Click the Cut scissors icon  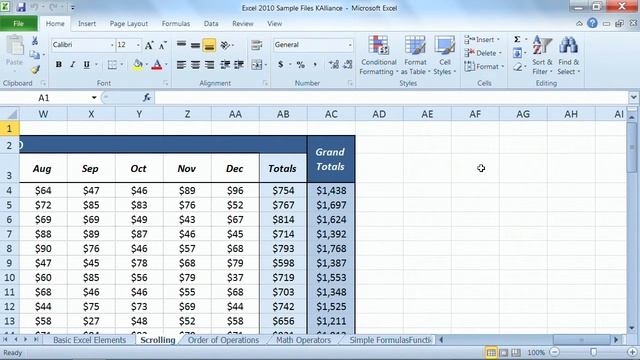(x=35, y=40)
